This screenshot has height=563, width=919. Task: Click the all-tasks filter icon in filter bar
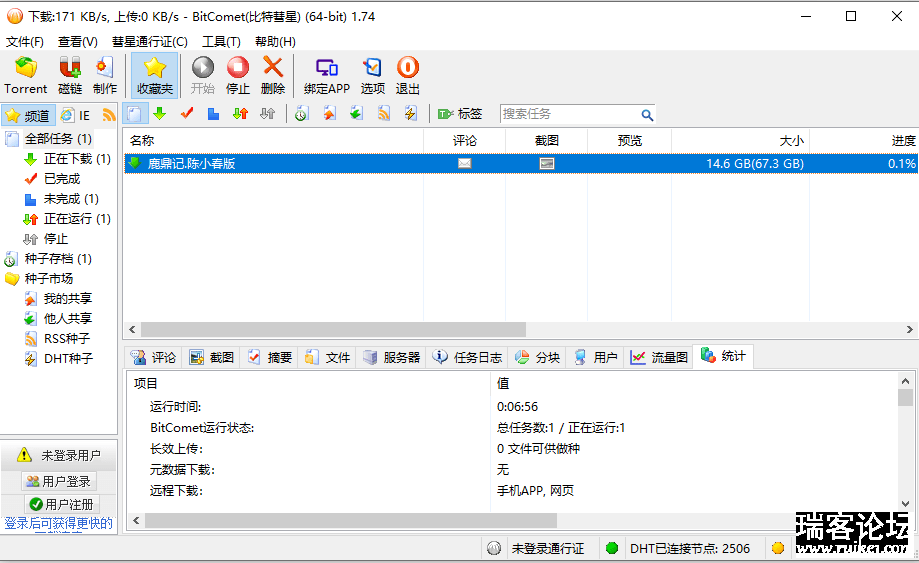pyautogui.click(x=134, y=114)
